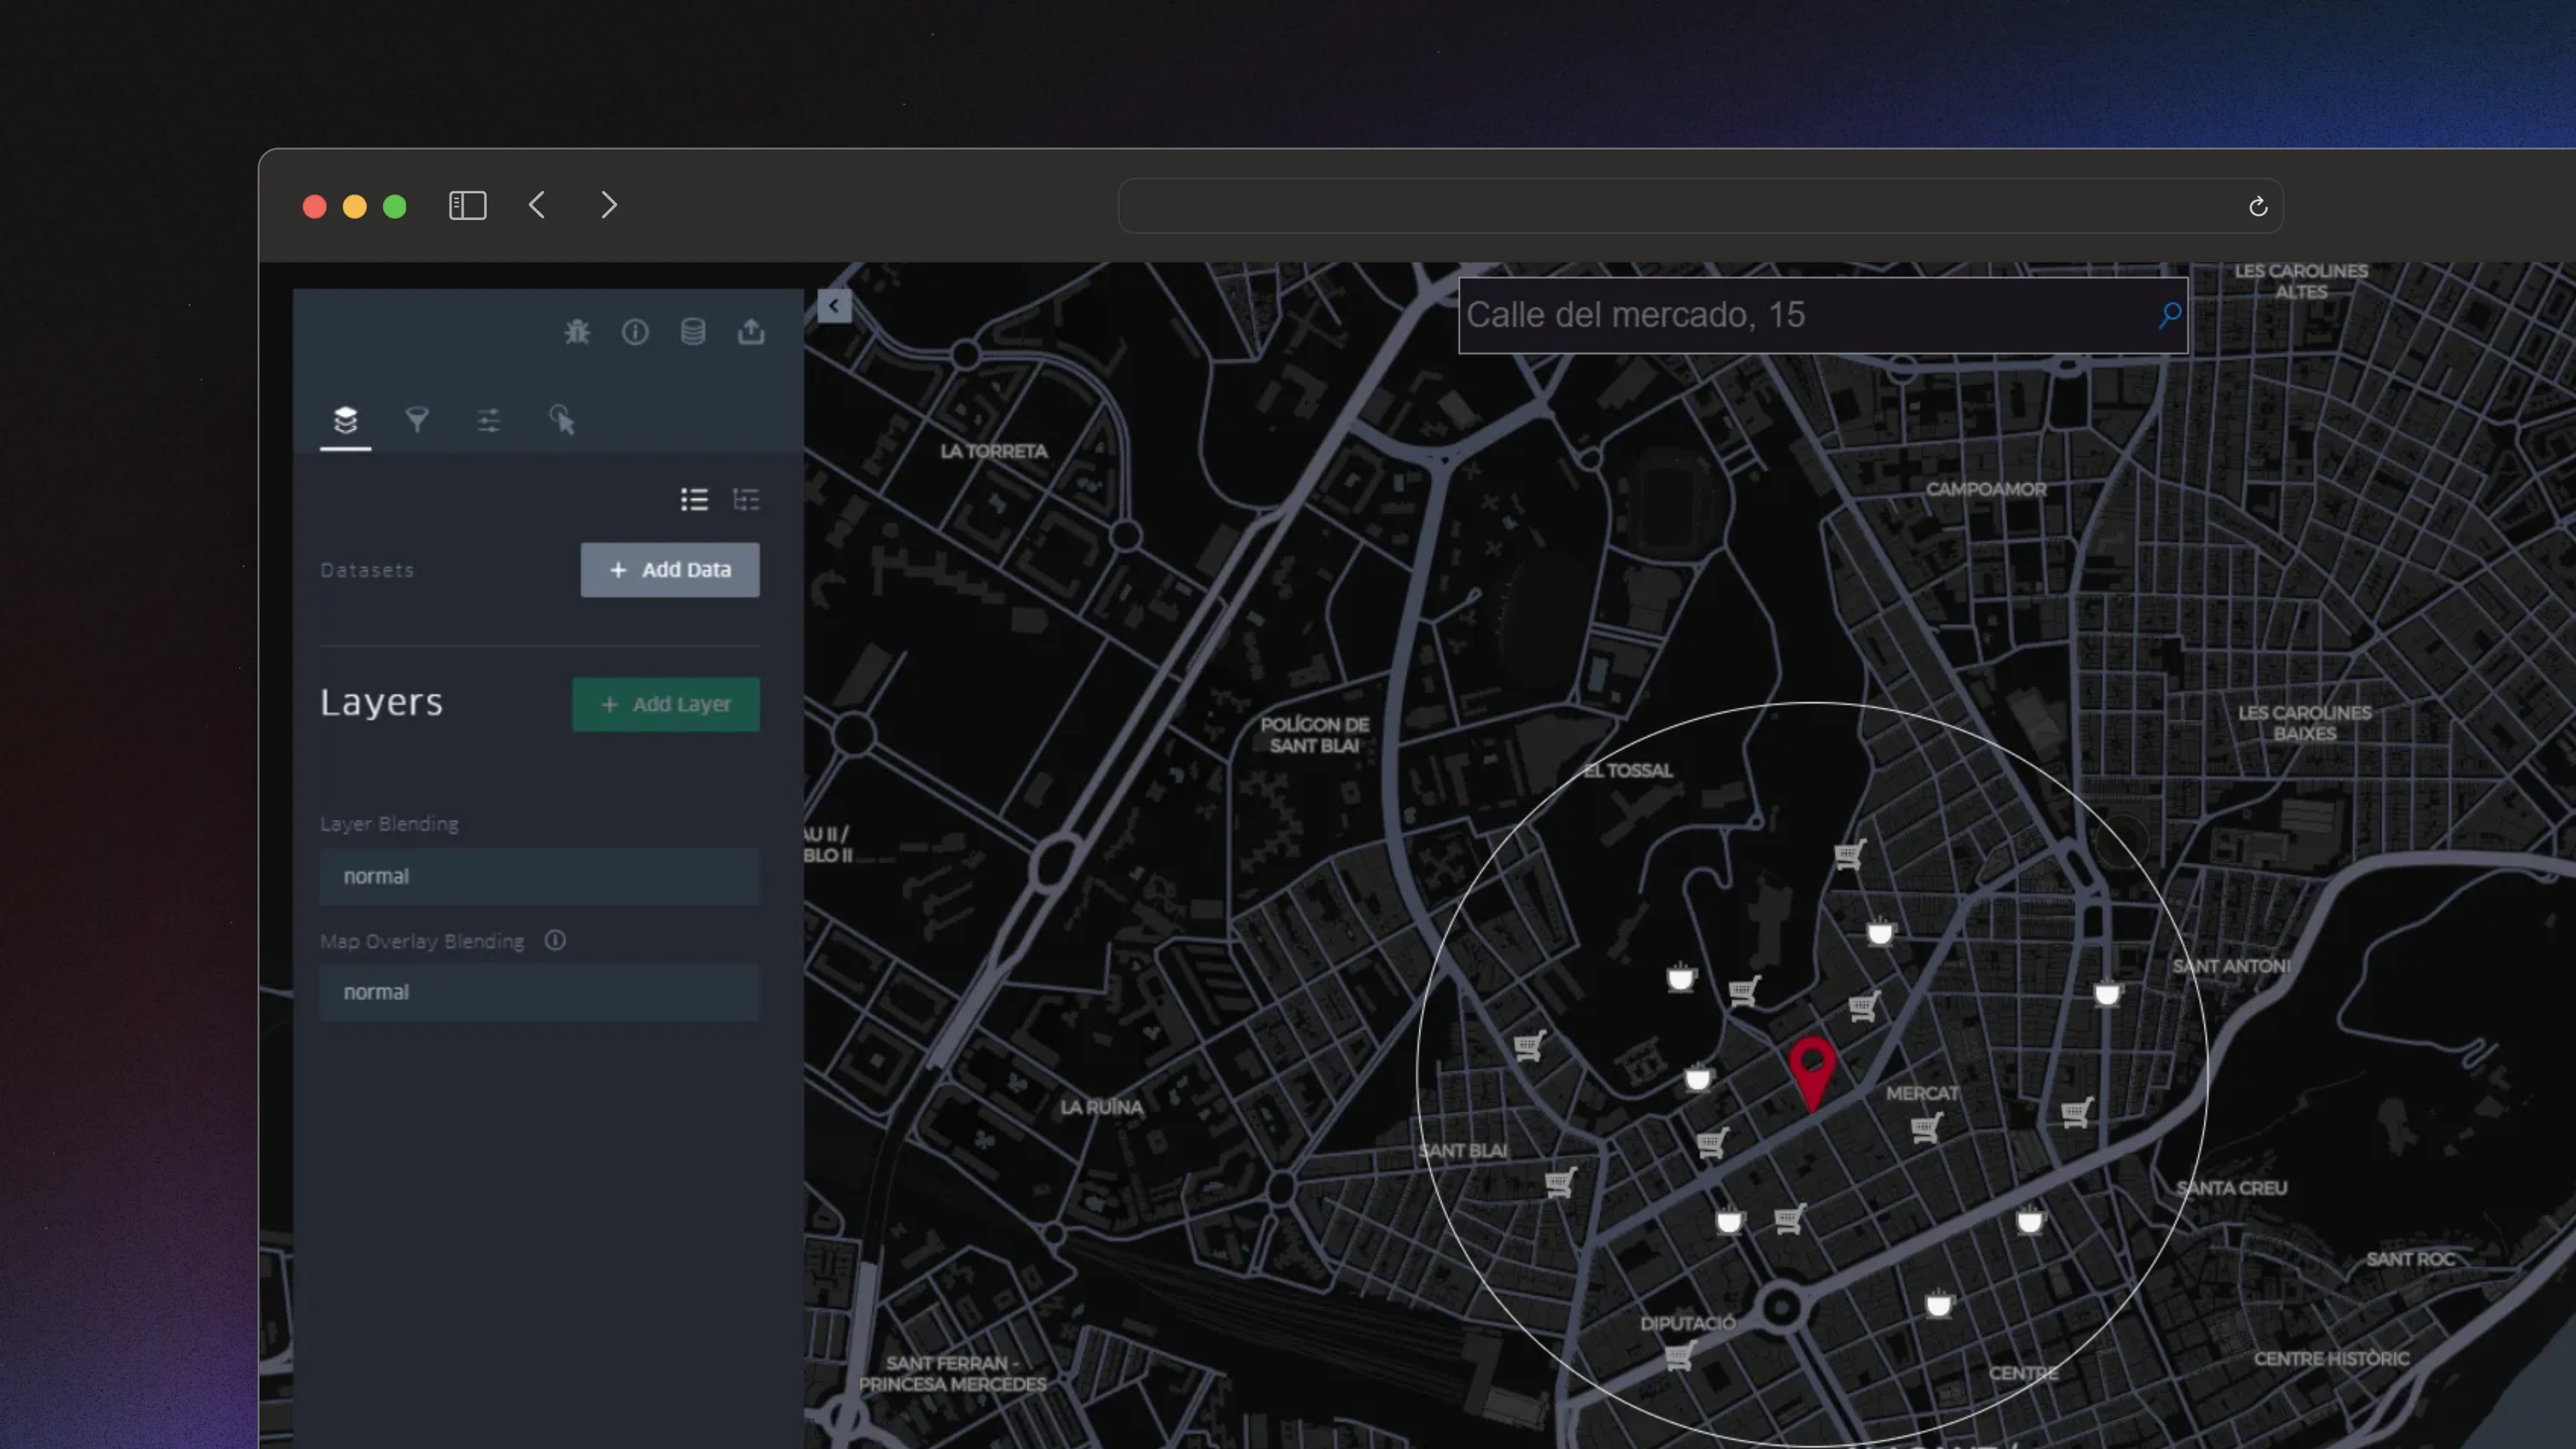Collapse the side panel with arrow
Screen dimensions: 2576x1449
click(834, 306)
